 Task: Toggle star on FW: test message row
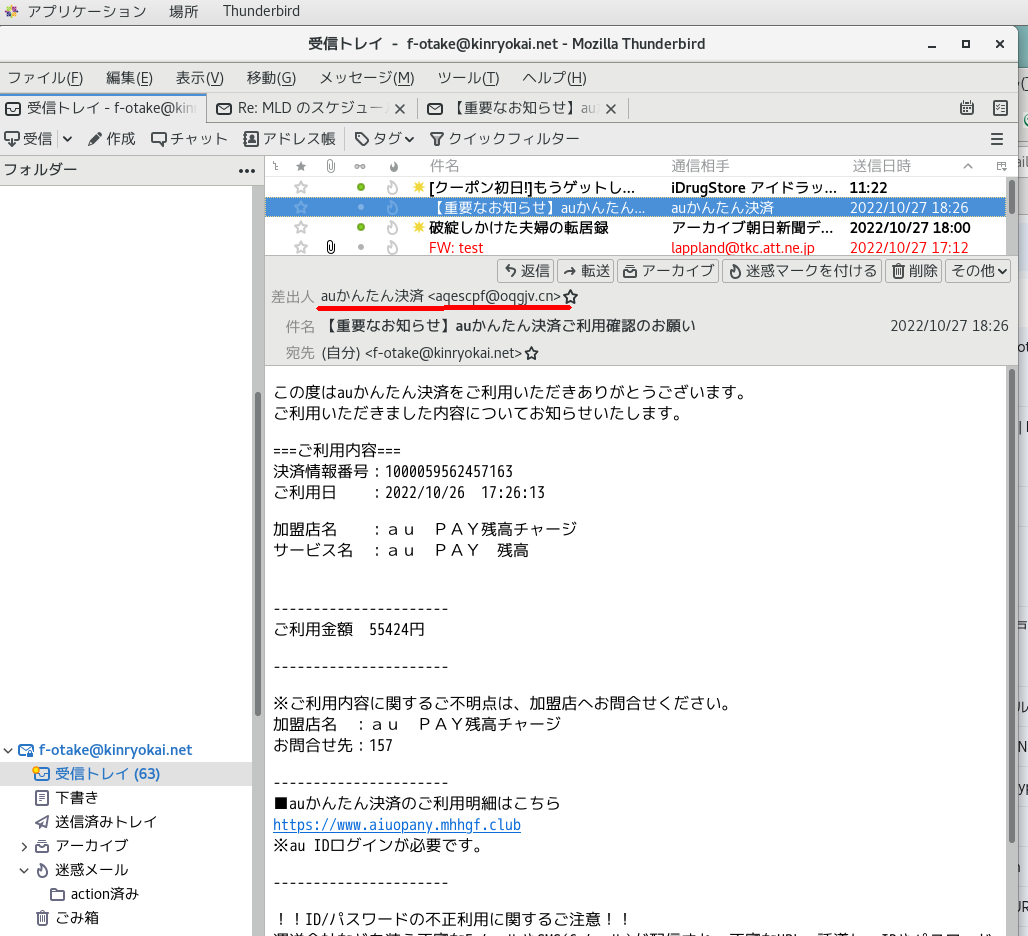[x=301, y=247]
